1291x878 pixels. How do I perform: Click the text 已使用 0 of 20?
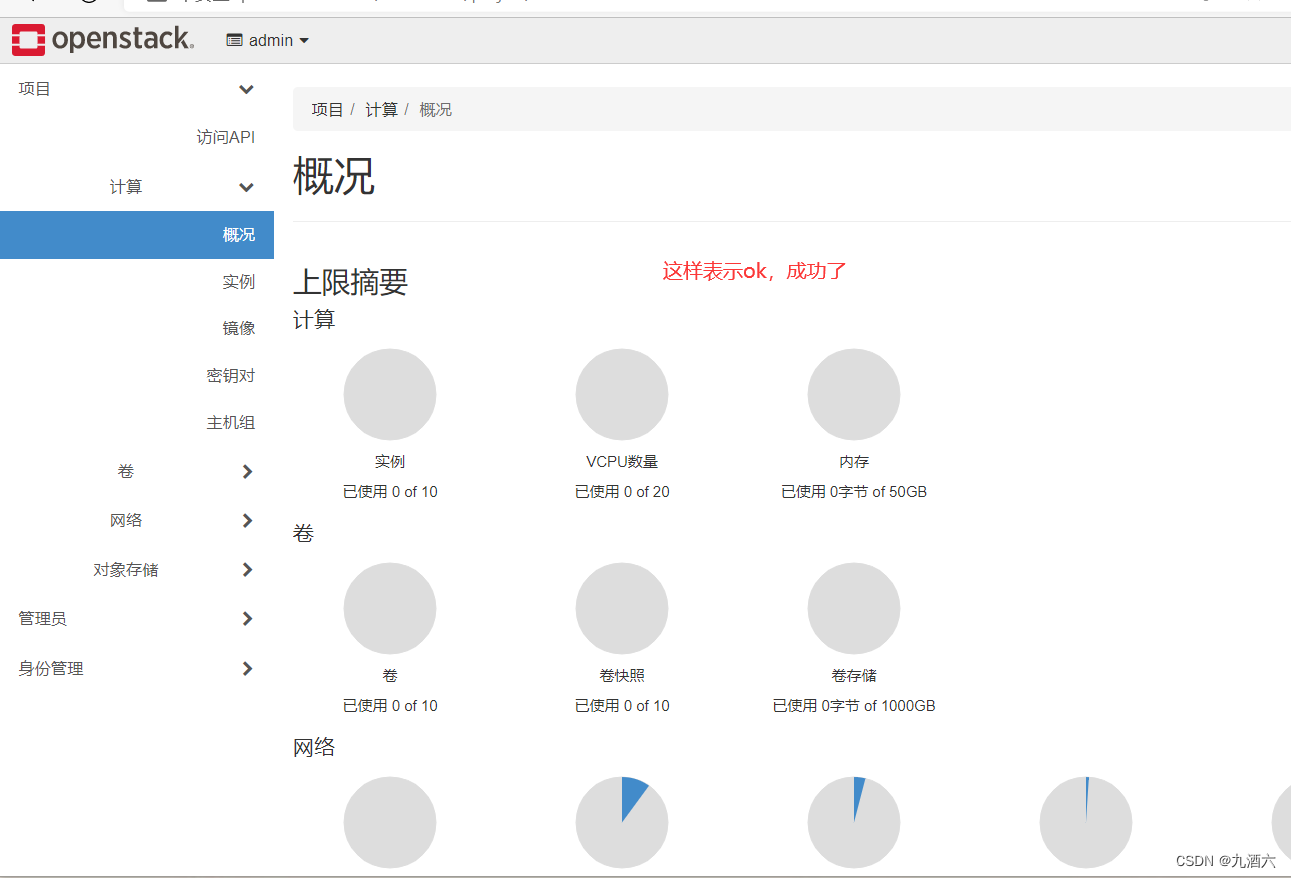[622, 492]
